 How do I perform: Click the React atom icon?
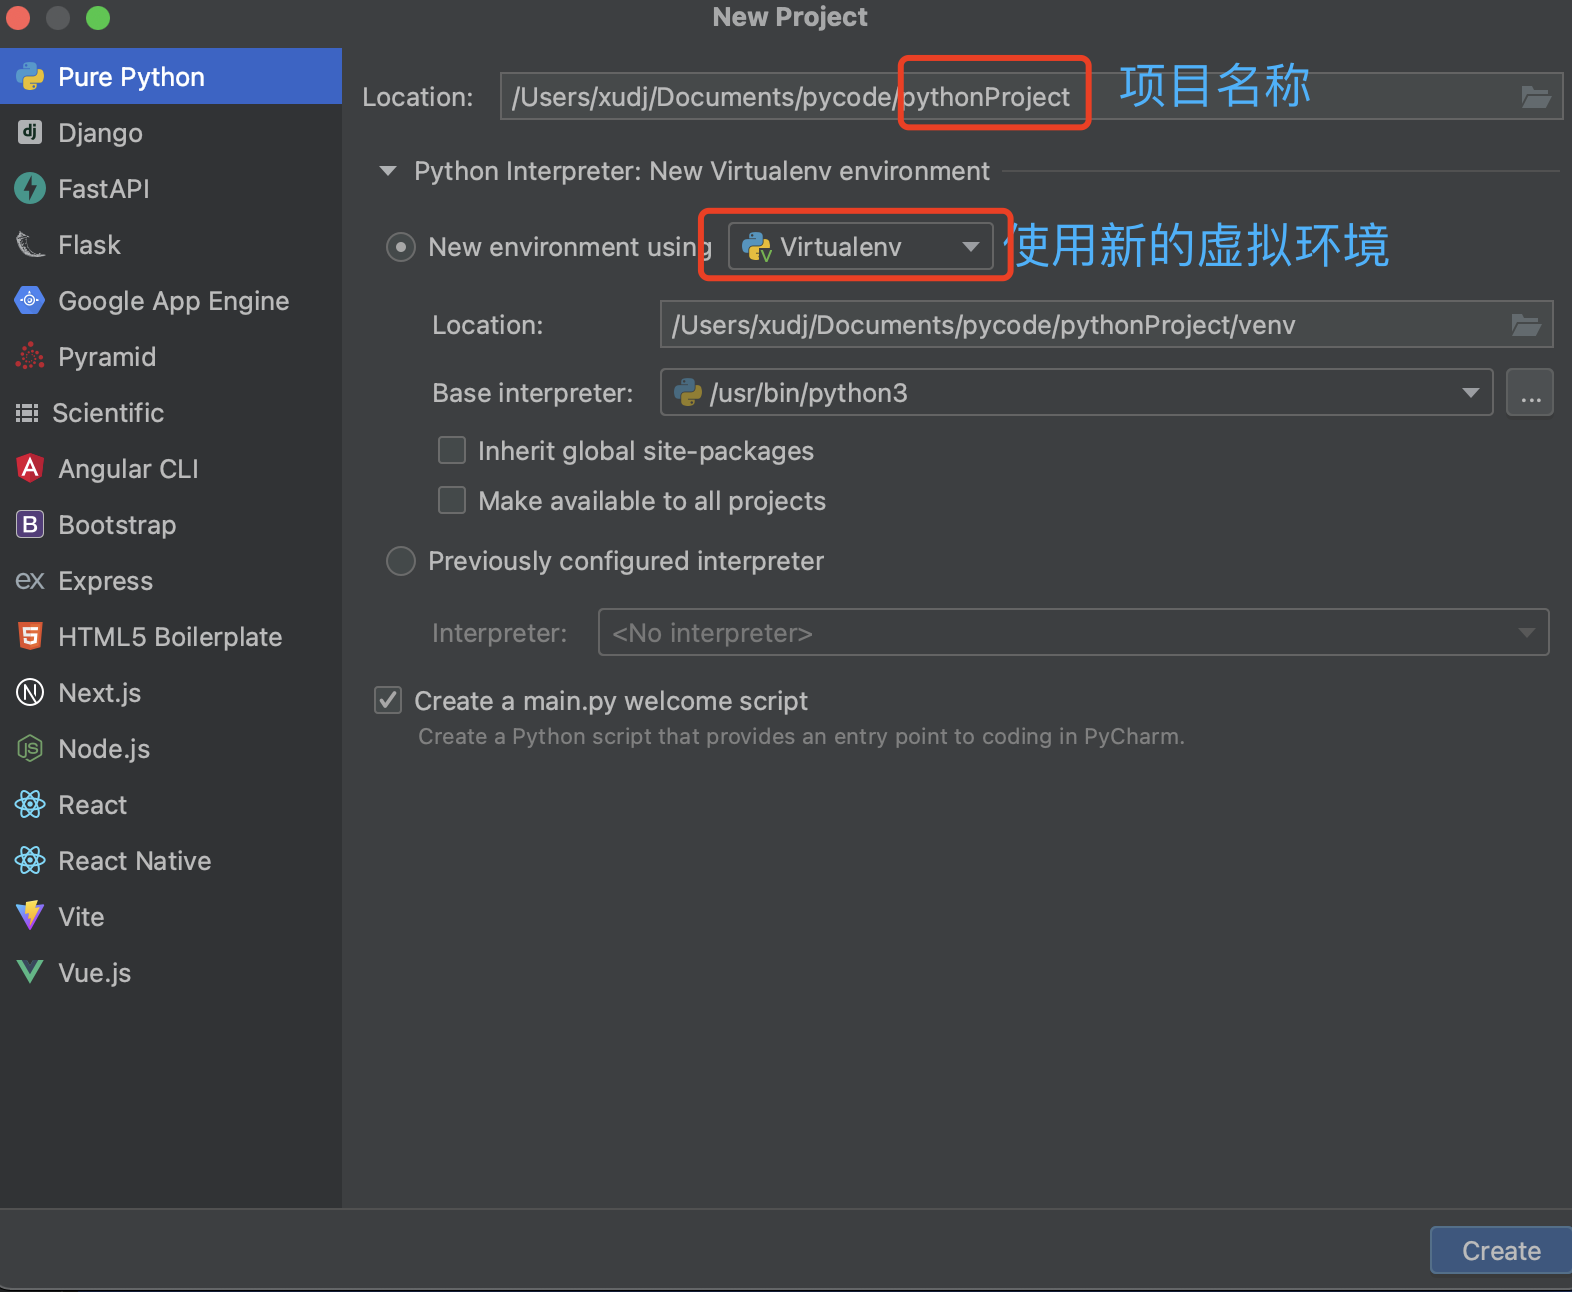coord(30,804)
